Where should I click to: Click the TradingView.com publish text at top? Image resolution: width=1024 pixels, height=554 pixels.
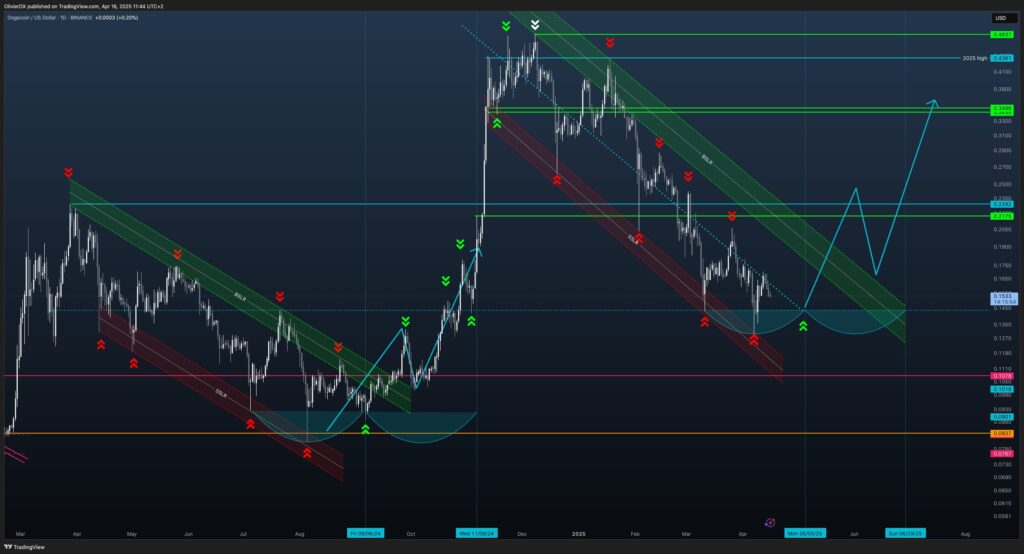click(x=86, y=6)
